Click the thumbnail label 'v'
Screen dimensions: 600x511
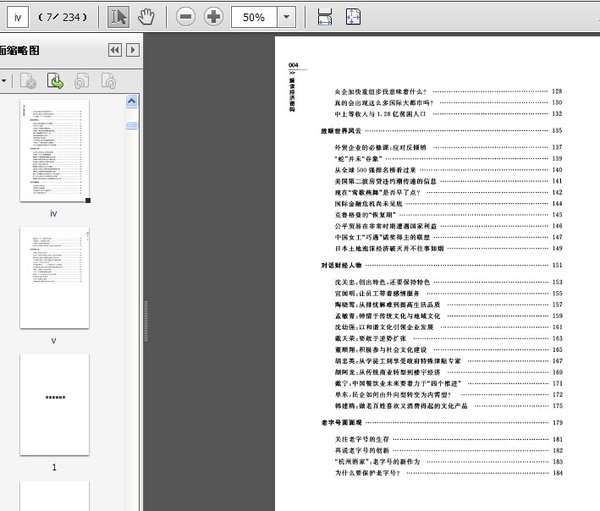click(x=54, y=341)
